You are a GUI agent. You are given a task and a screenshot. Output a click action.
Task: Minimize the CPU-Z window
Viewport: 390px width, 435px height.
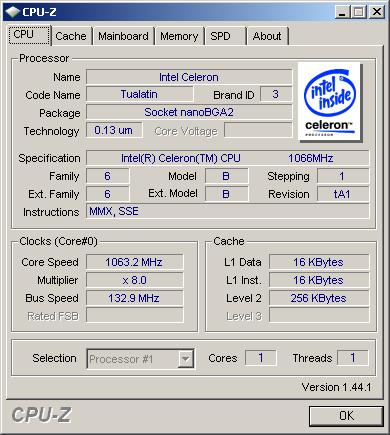click(x=342, y=12)
